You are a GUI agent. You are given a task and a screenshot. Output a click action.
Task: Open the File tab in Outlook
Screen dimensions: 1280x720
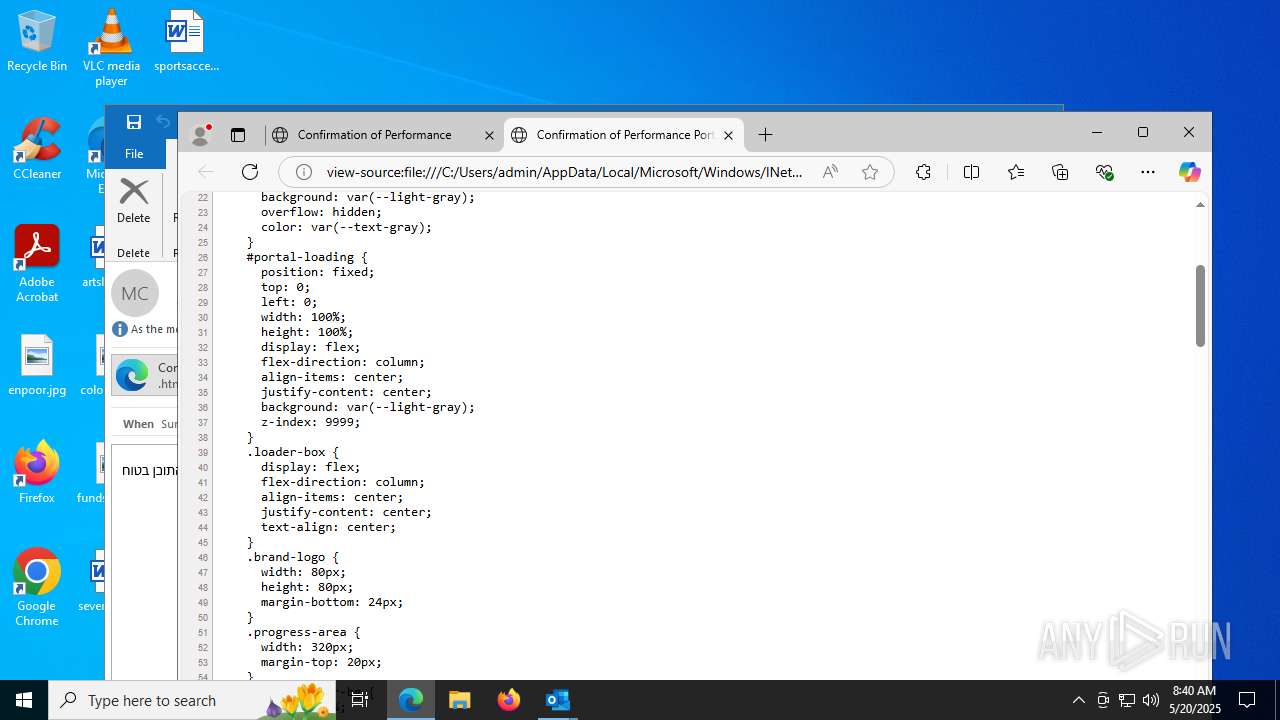(134, 154)
